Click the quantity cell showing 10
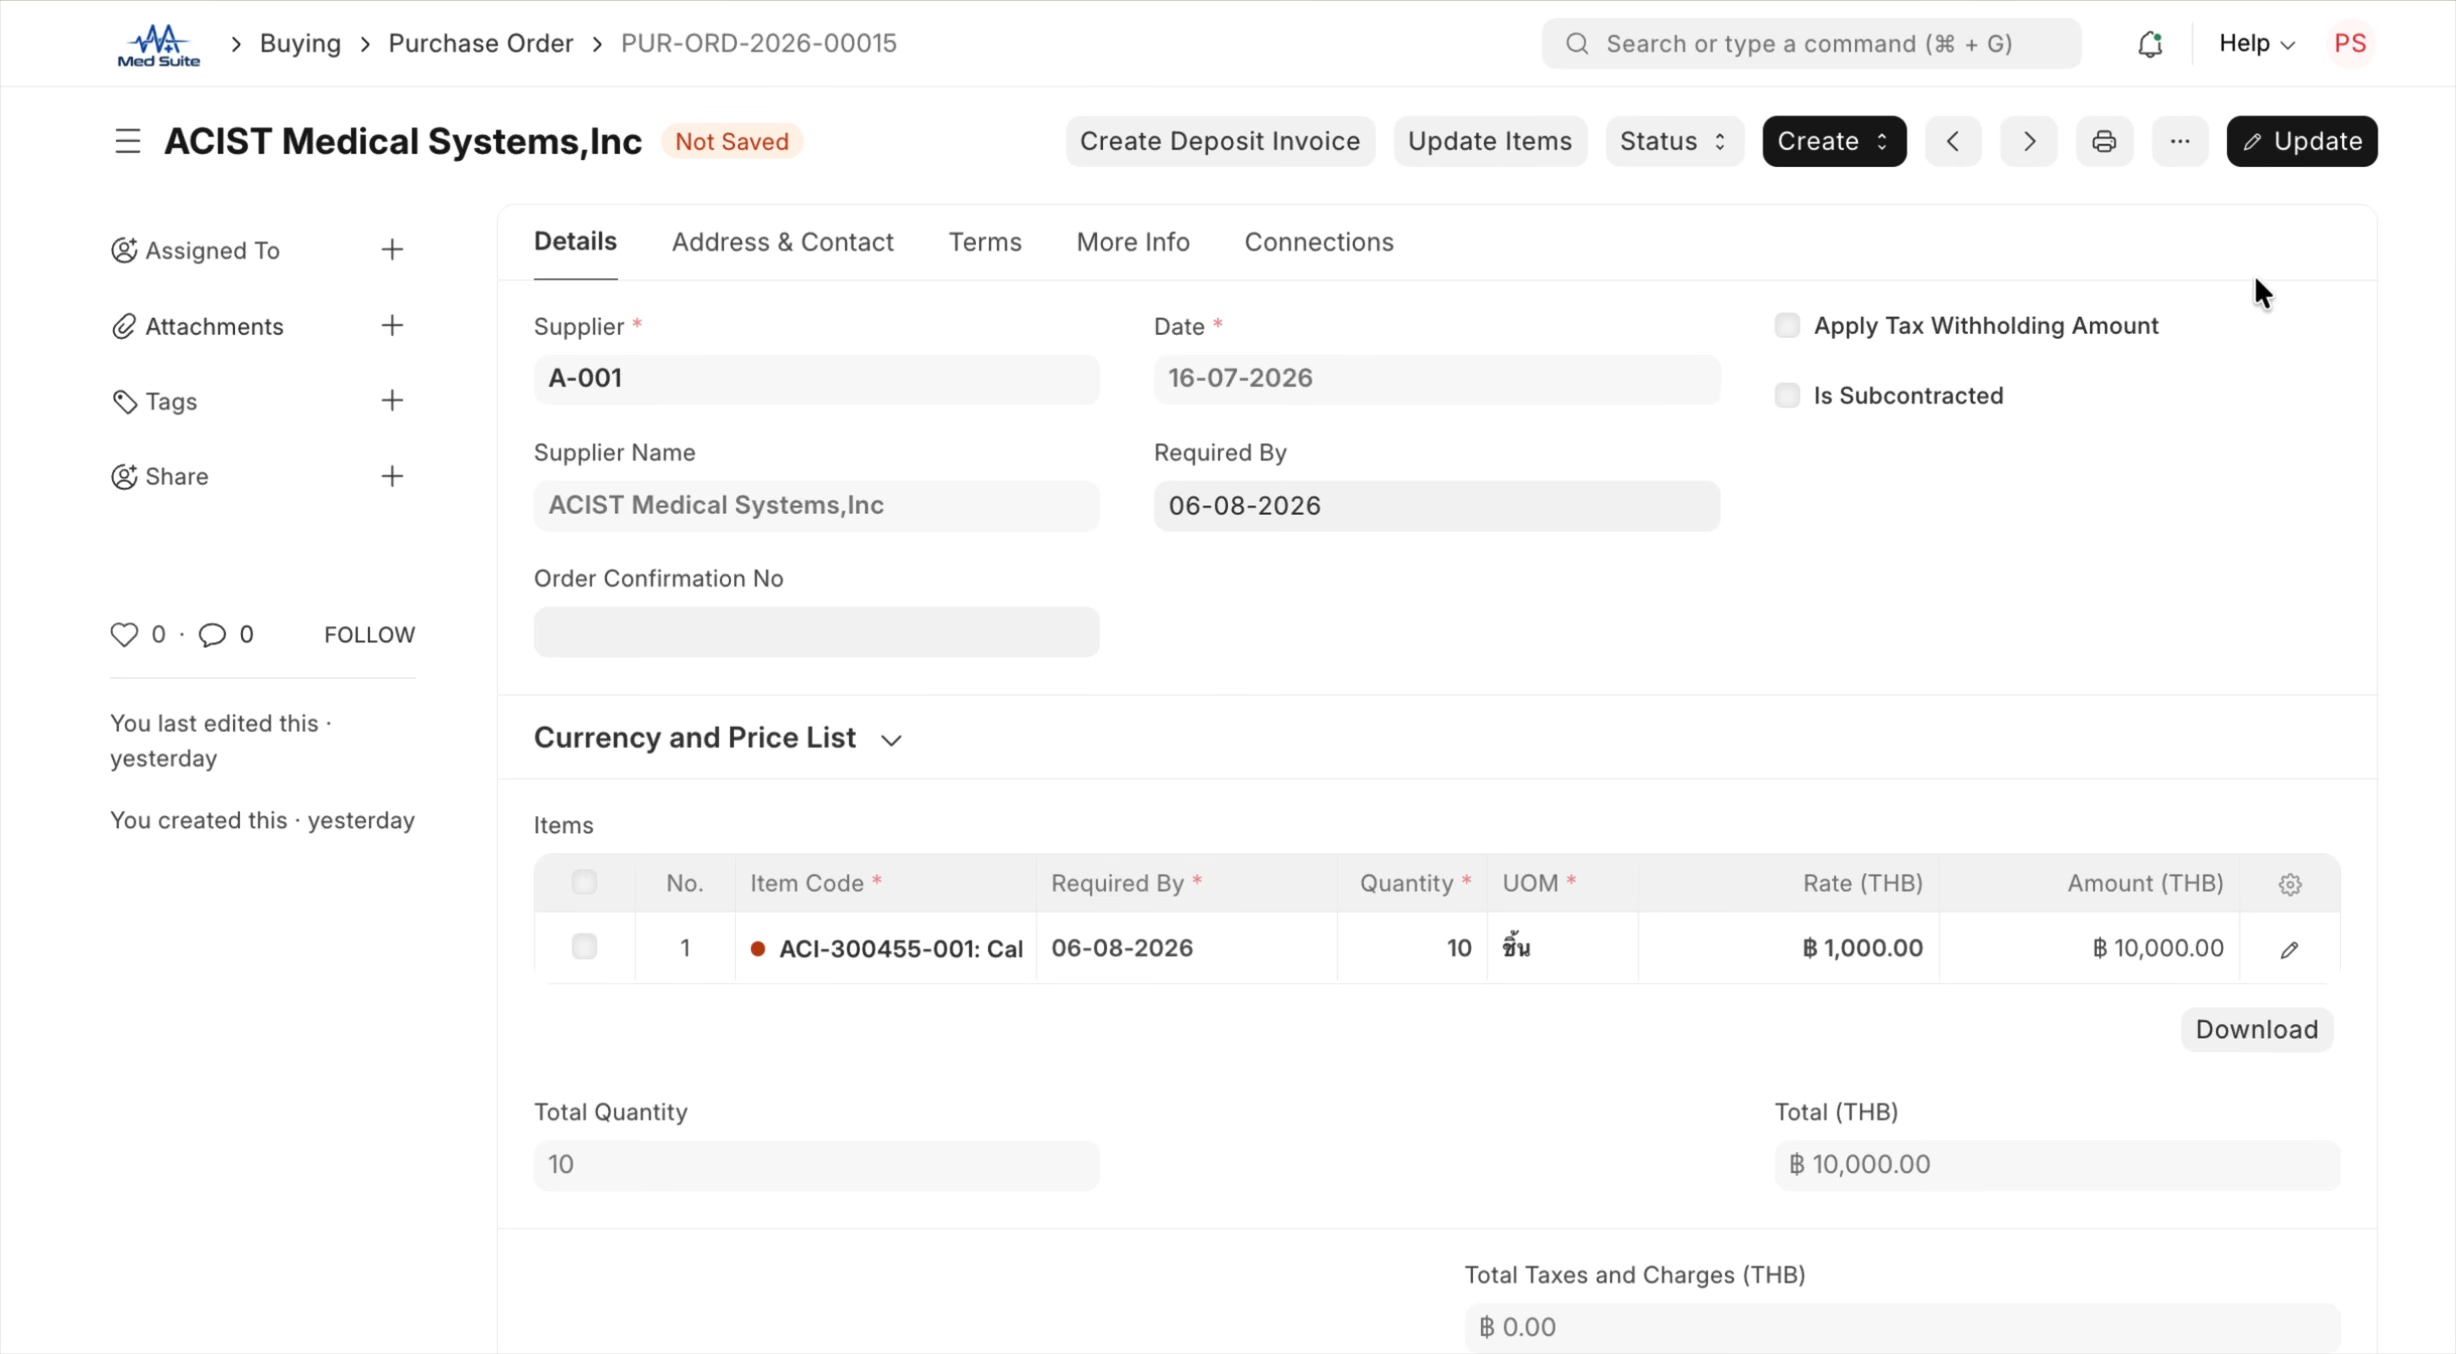 (x=1412, y=948)
